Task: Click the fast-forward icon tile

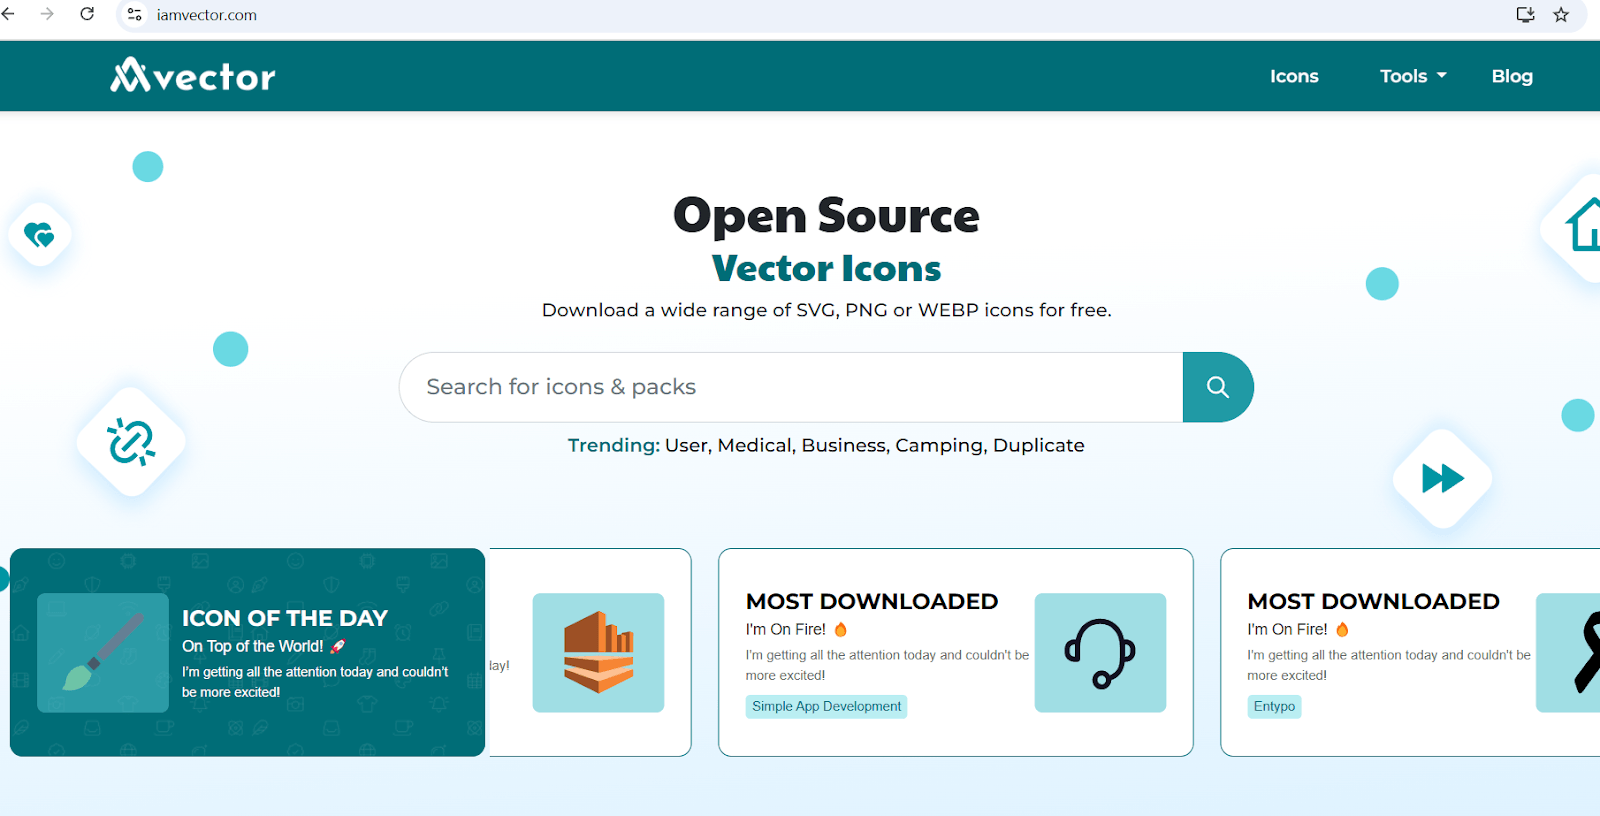Action: click(1442, 479)
